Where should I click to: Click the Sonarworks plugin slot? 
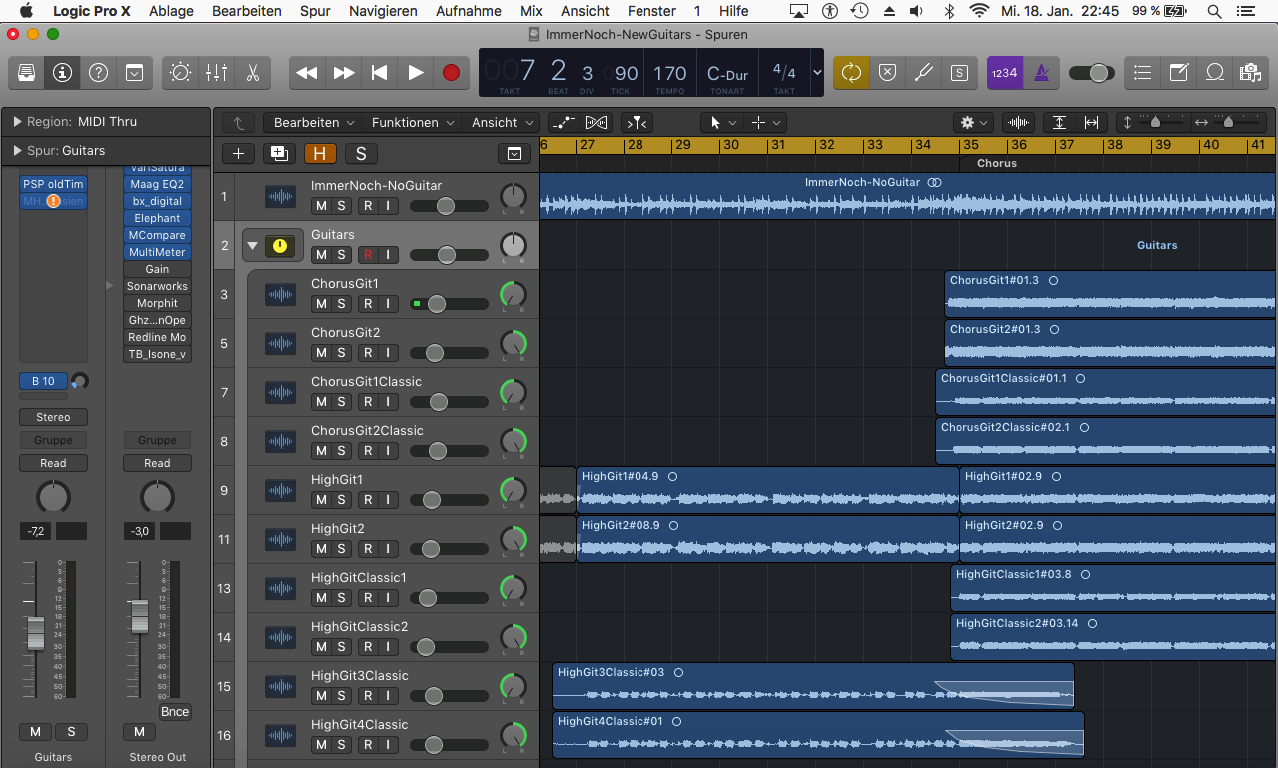157,286
